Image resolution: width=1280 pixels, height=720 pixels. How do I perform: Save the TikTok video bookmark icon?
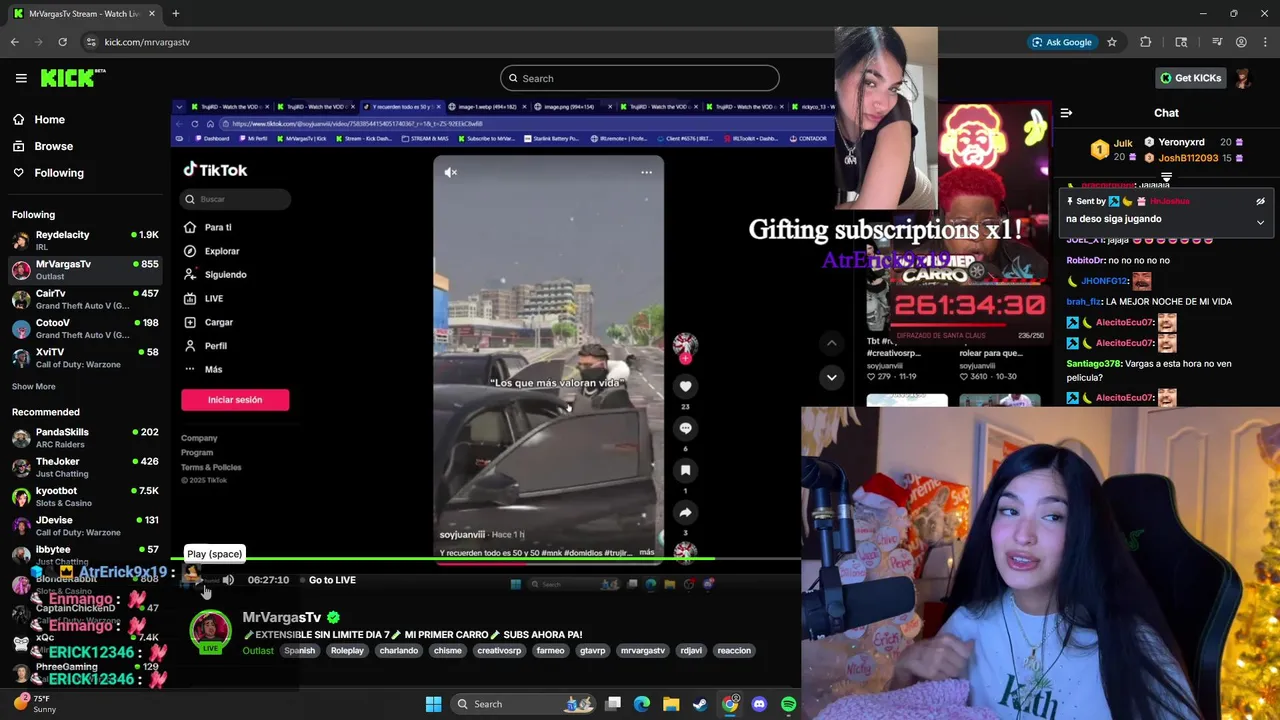[x=685, y=470]
